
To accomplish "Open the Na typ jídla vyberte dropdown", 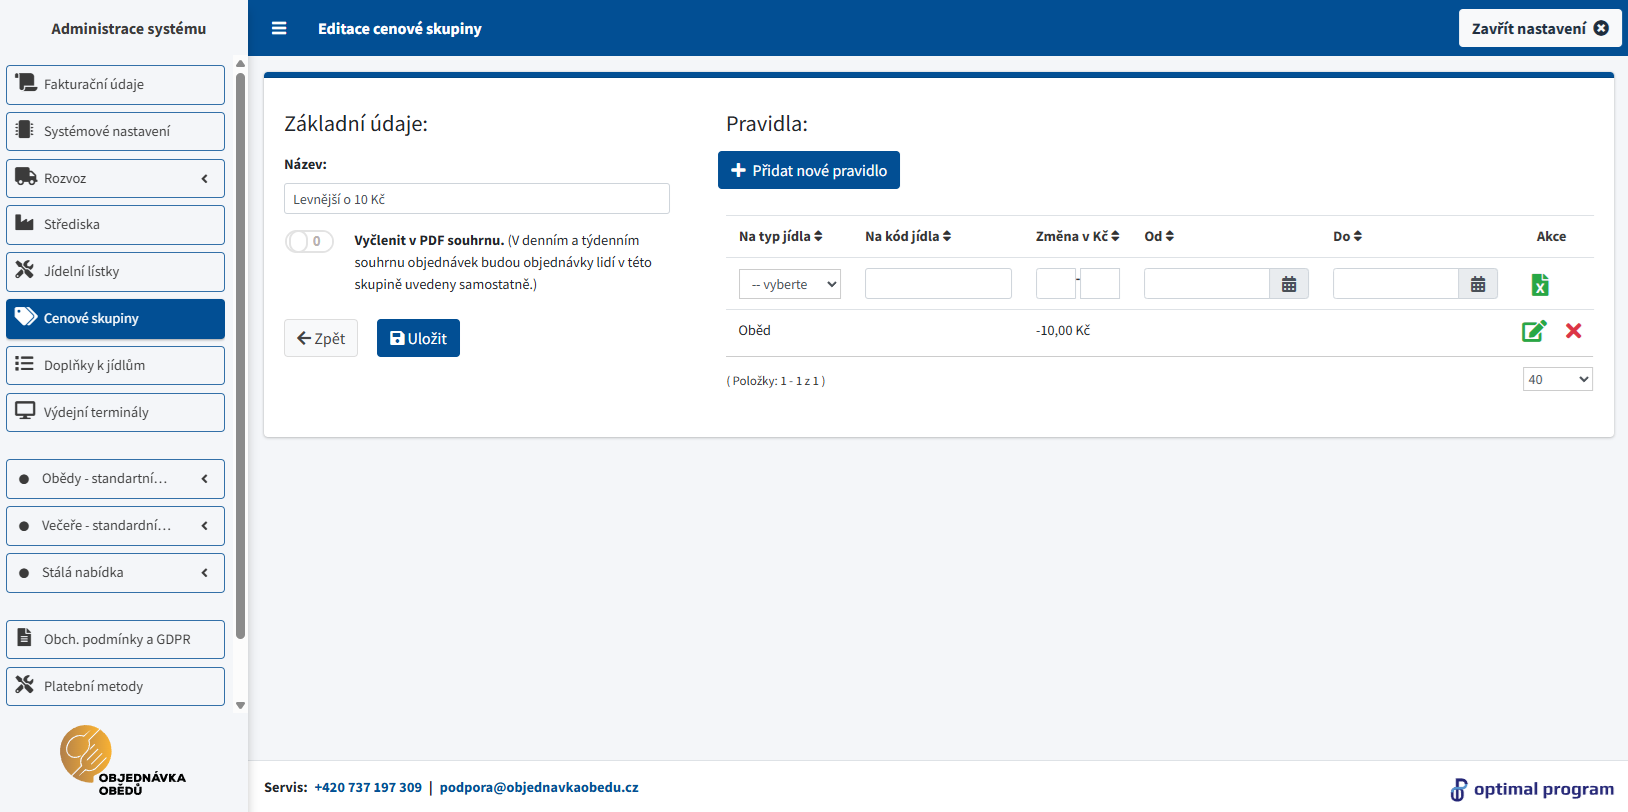I will pyautogui.click(x=789, y=284).
